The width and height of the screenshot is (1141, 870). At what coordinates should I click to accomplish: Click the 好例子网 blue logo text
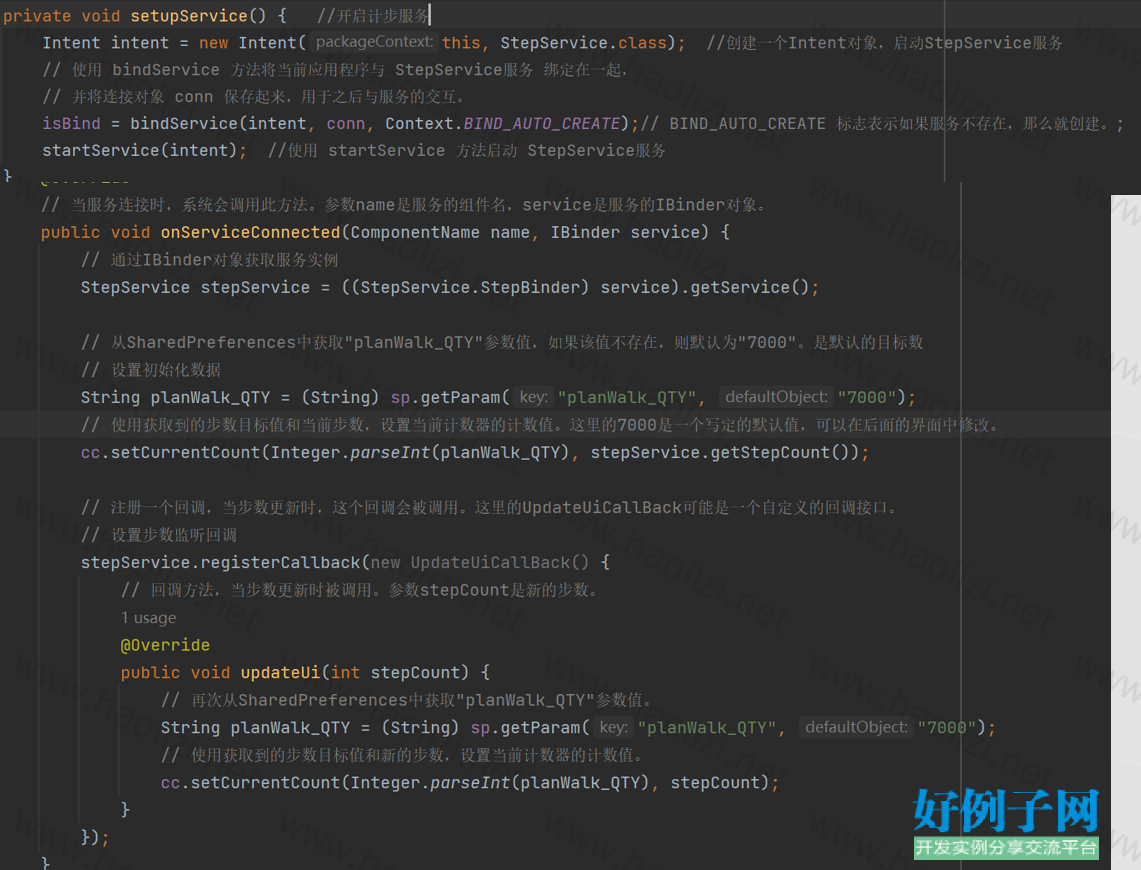coord(1006,811)
